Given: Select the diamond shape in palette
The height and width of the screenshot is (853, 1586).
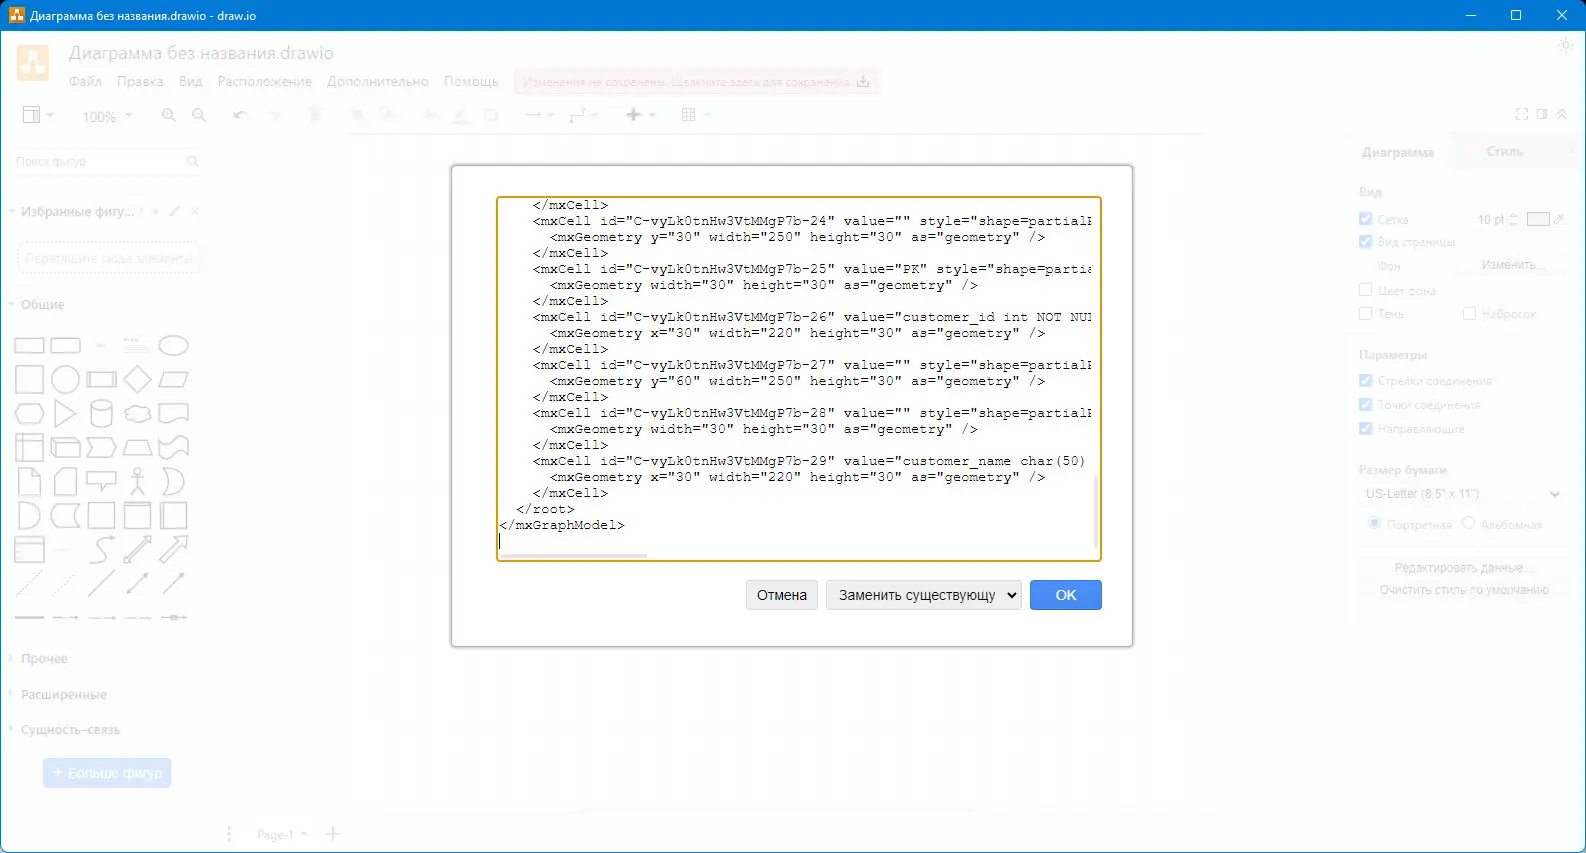Looking at the screenshot, I should [x=137, y=380].
